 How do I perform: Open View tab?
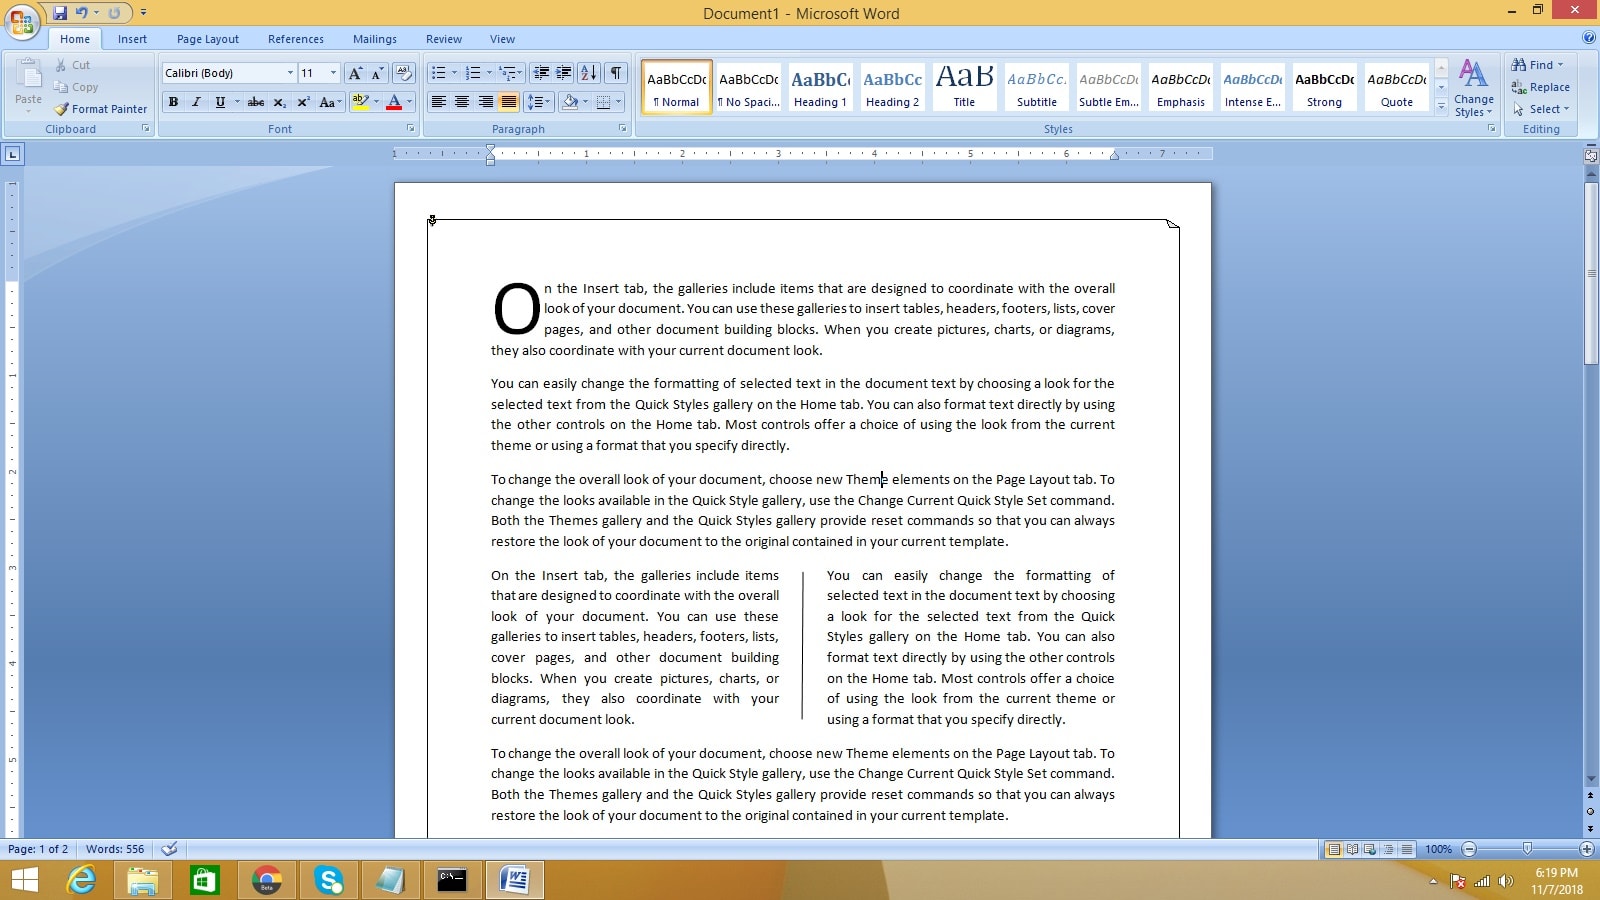click(x=502, y=39)
